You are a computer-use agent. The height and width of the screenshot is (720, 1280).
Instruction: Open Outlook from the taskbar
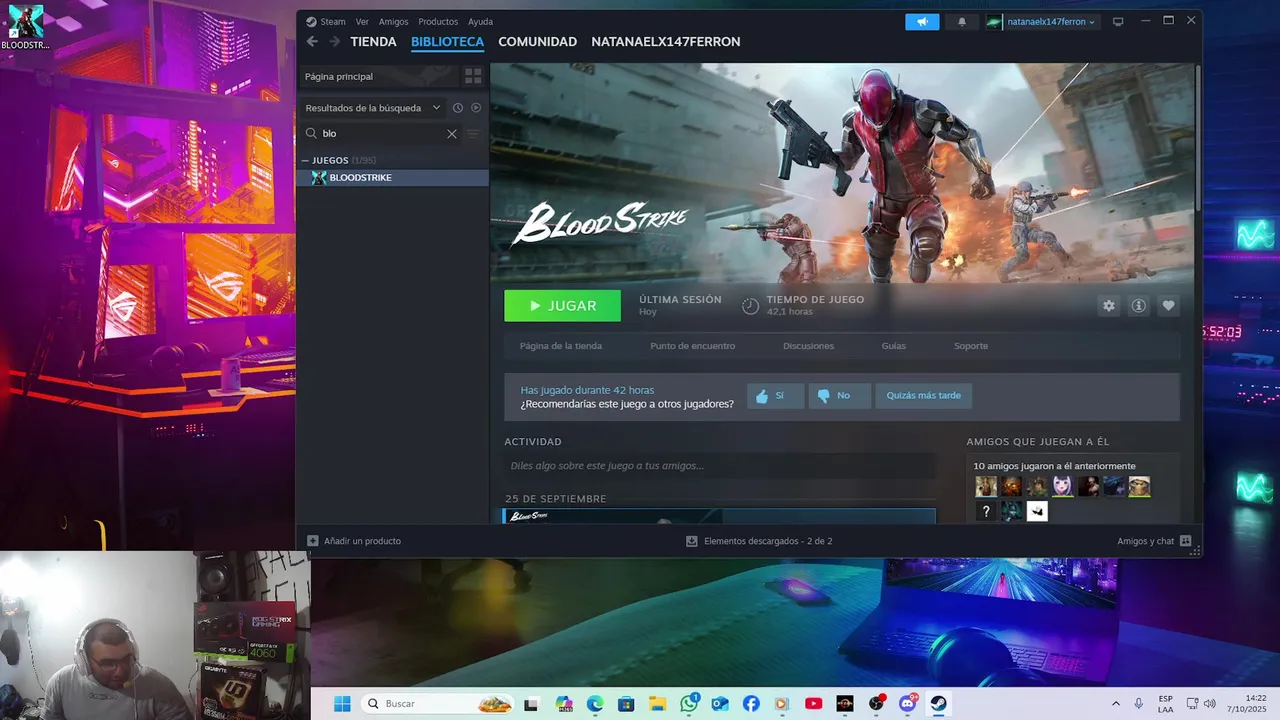click(720, 704)
